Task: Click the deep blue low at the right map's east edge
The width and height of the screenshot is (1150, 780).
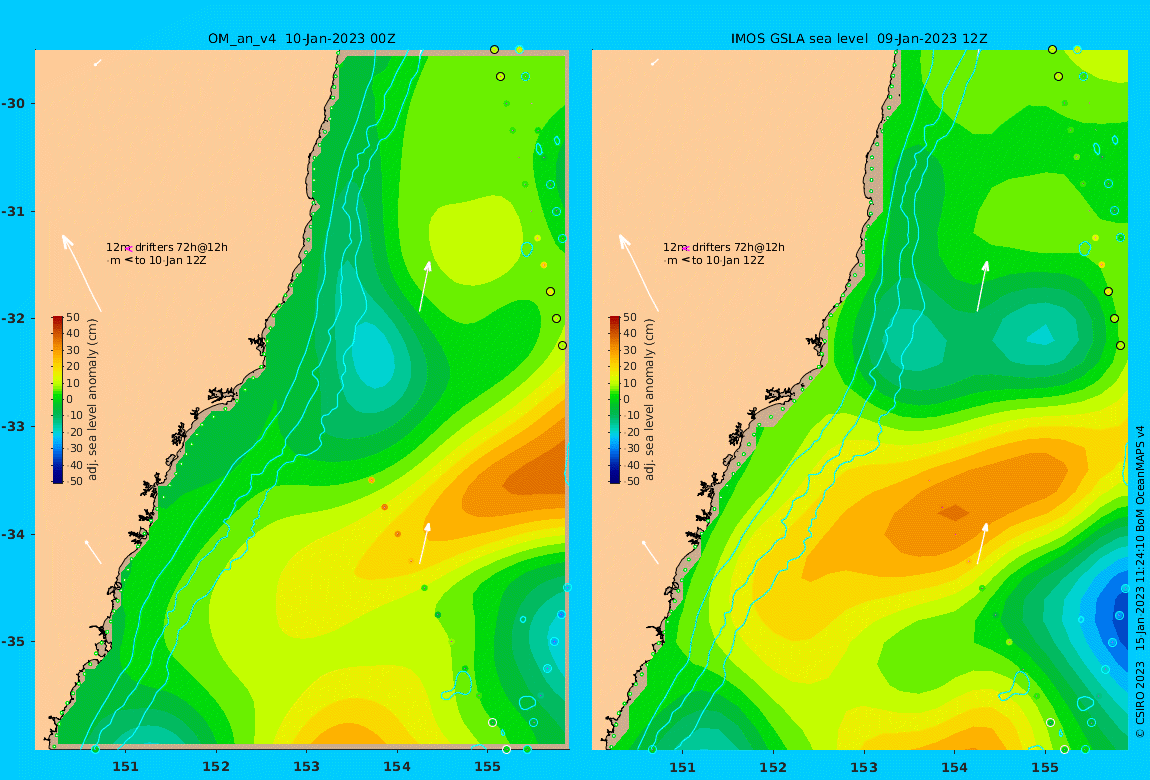Action: click(x=1120, y=614)
